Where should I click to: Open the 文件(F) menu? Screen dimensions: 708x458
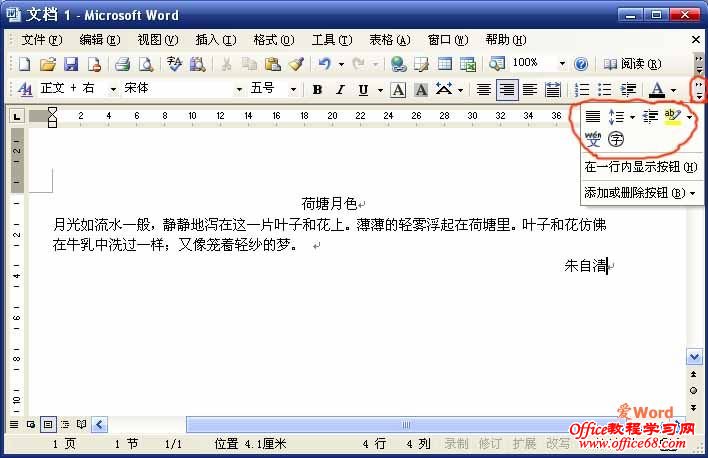pos(42,40)
